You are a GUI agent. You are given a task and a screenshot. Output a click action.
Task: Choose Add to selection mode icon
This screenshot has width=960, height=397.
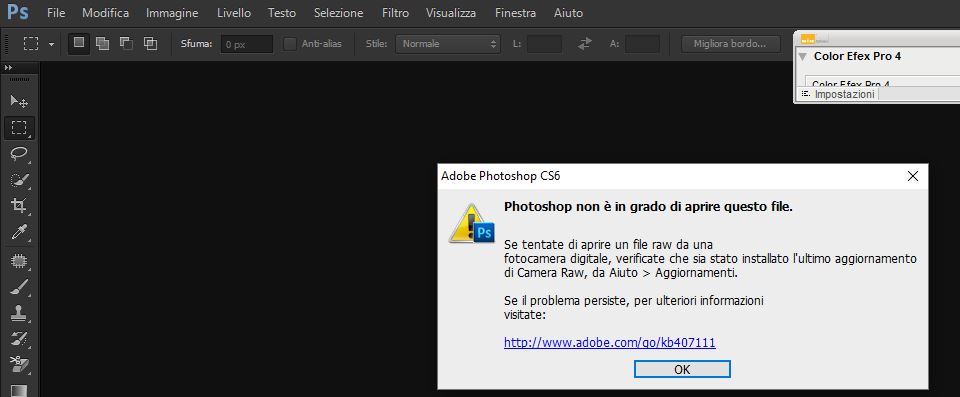click(x=102, y=43)
